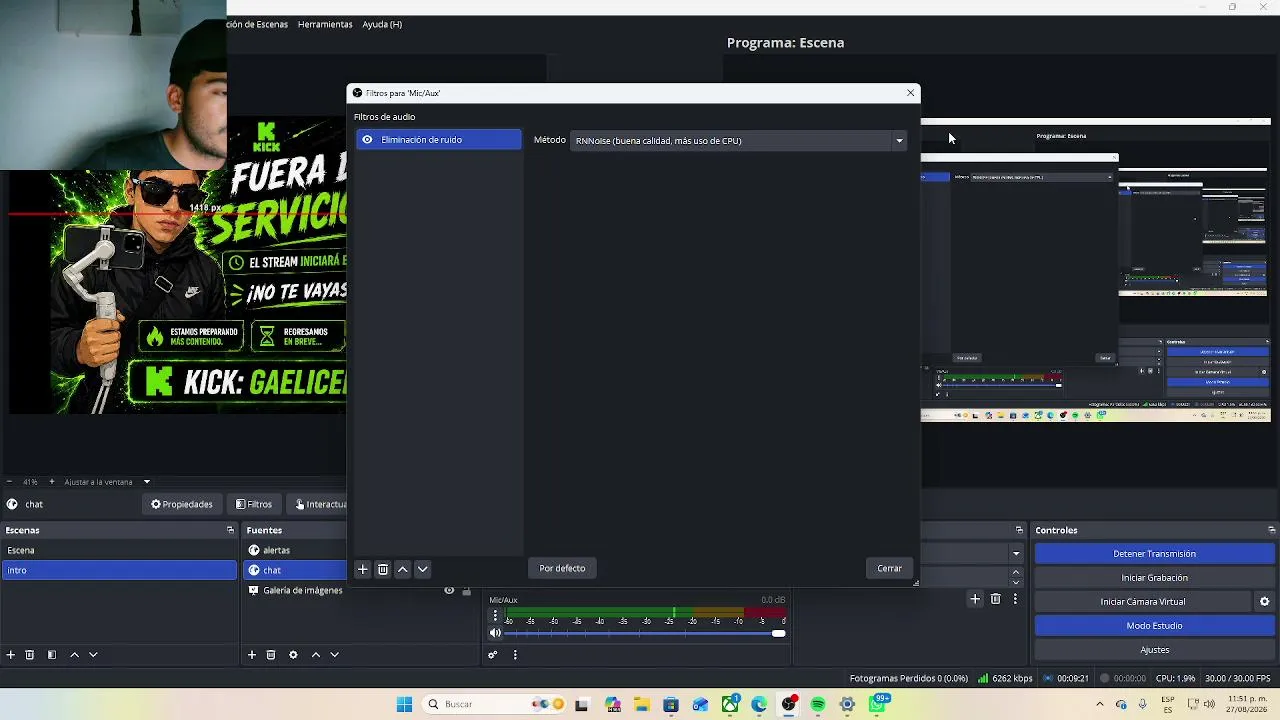Image resolution: width=1280 pixels, height=720 pixels.
Task: Toggle Modo Estudio
Action: click(1154, 626)
